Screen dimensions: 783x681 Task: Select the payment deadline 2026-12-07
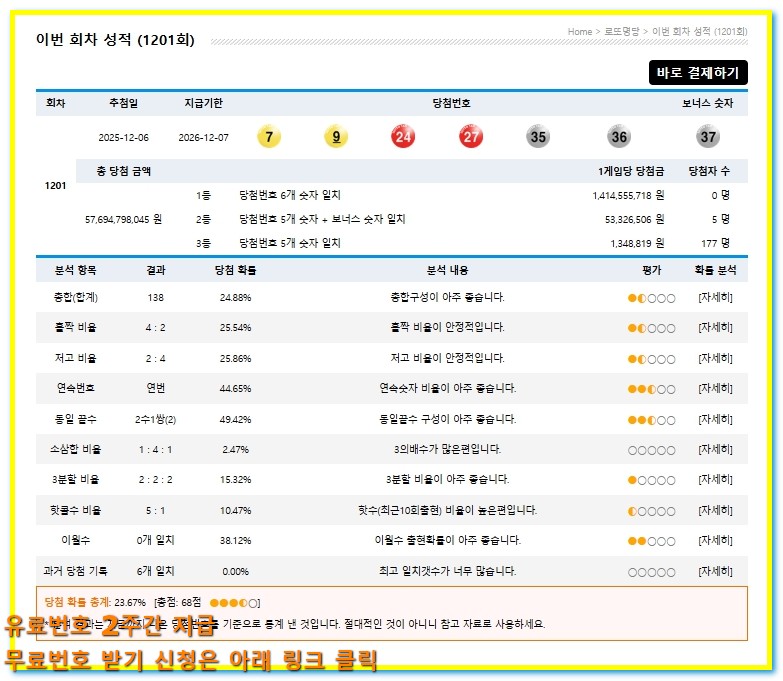203,138
